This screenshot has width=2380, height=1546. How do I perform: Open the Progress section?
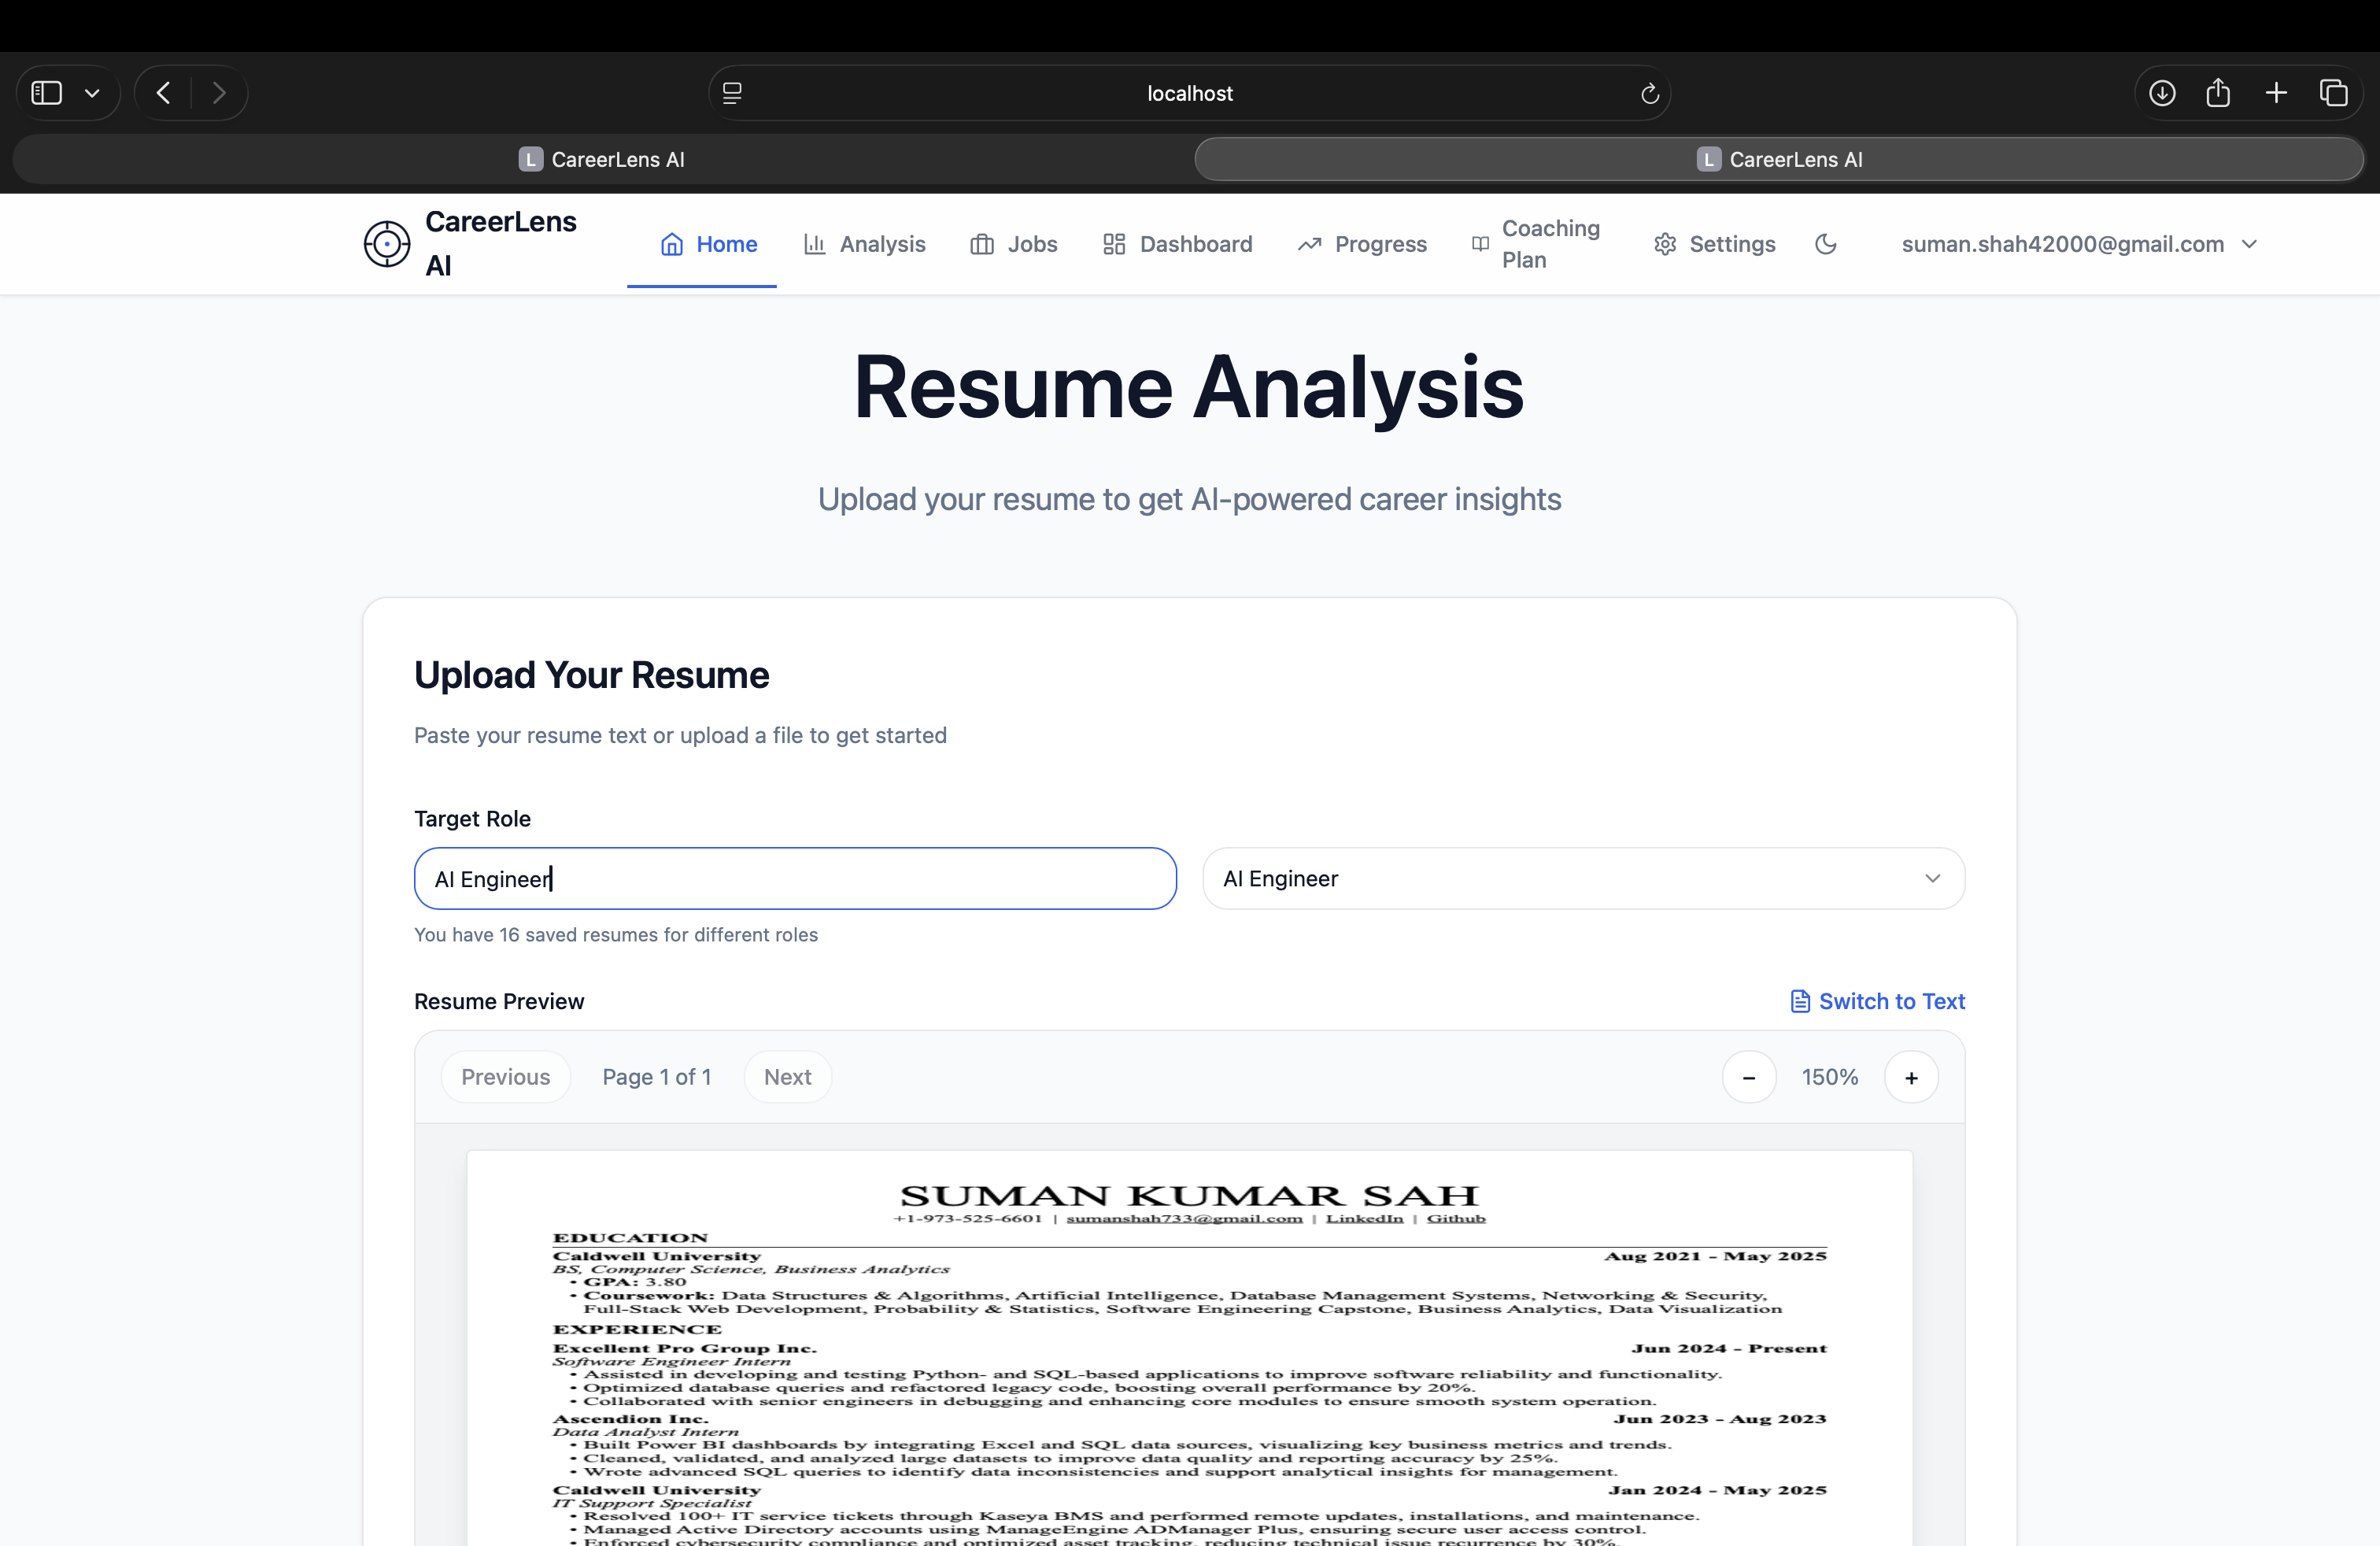pos(1362,244)
